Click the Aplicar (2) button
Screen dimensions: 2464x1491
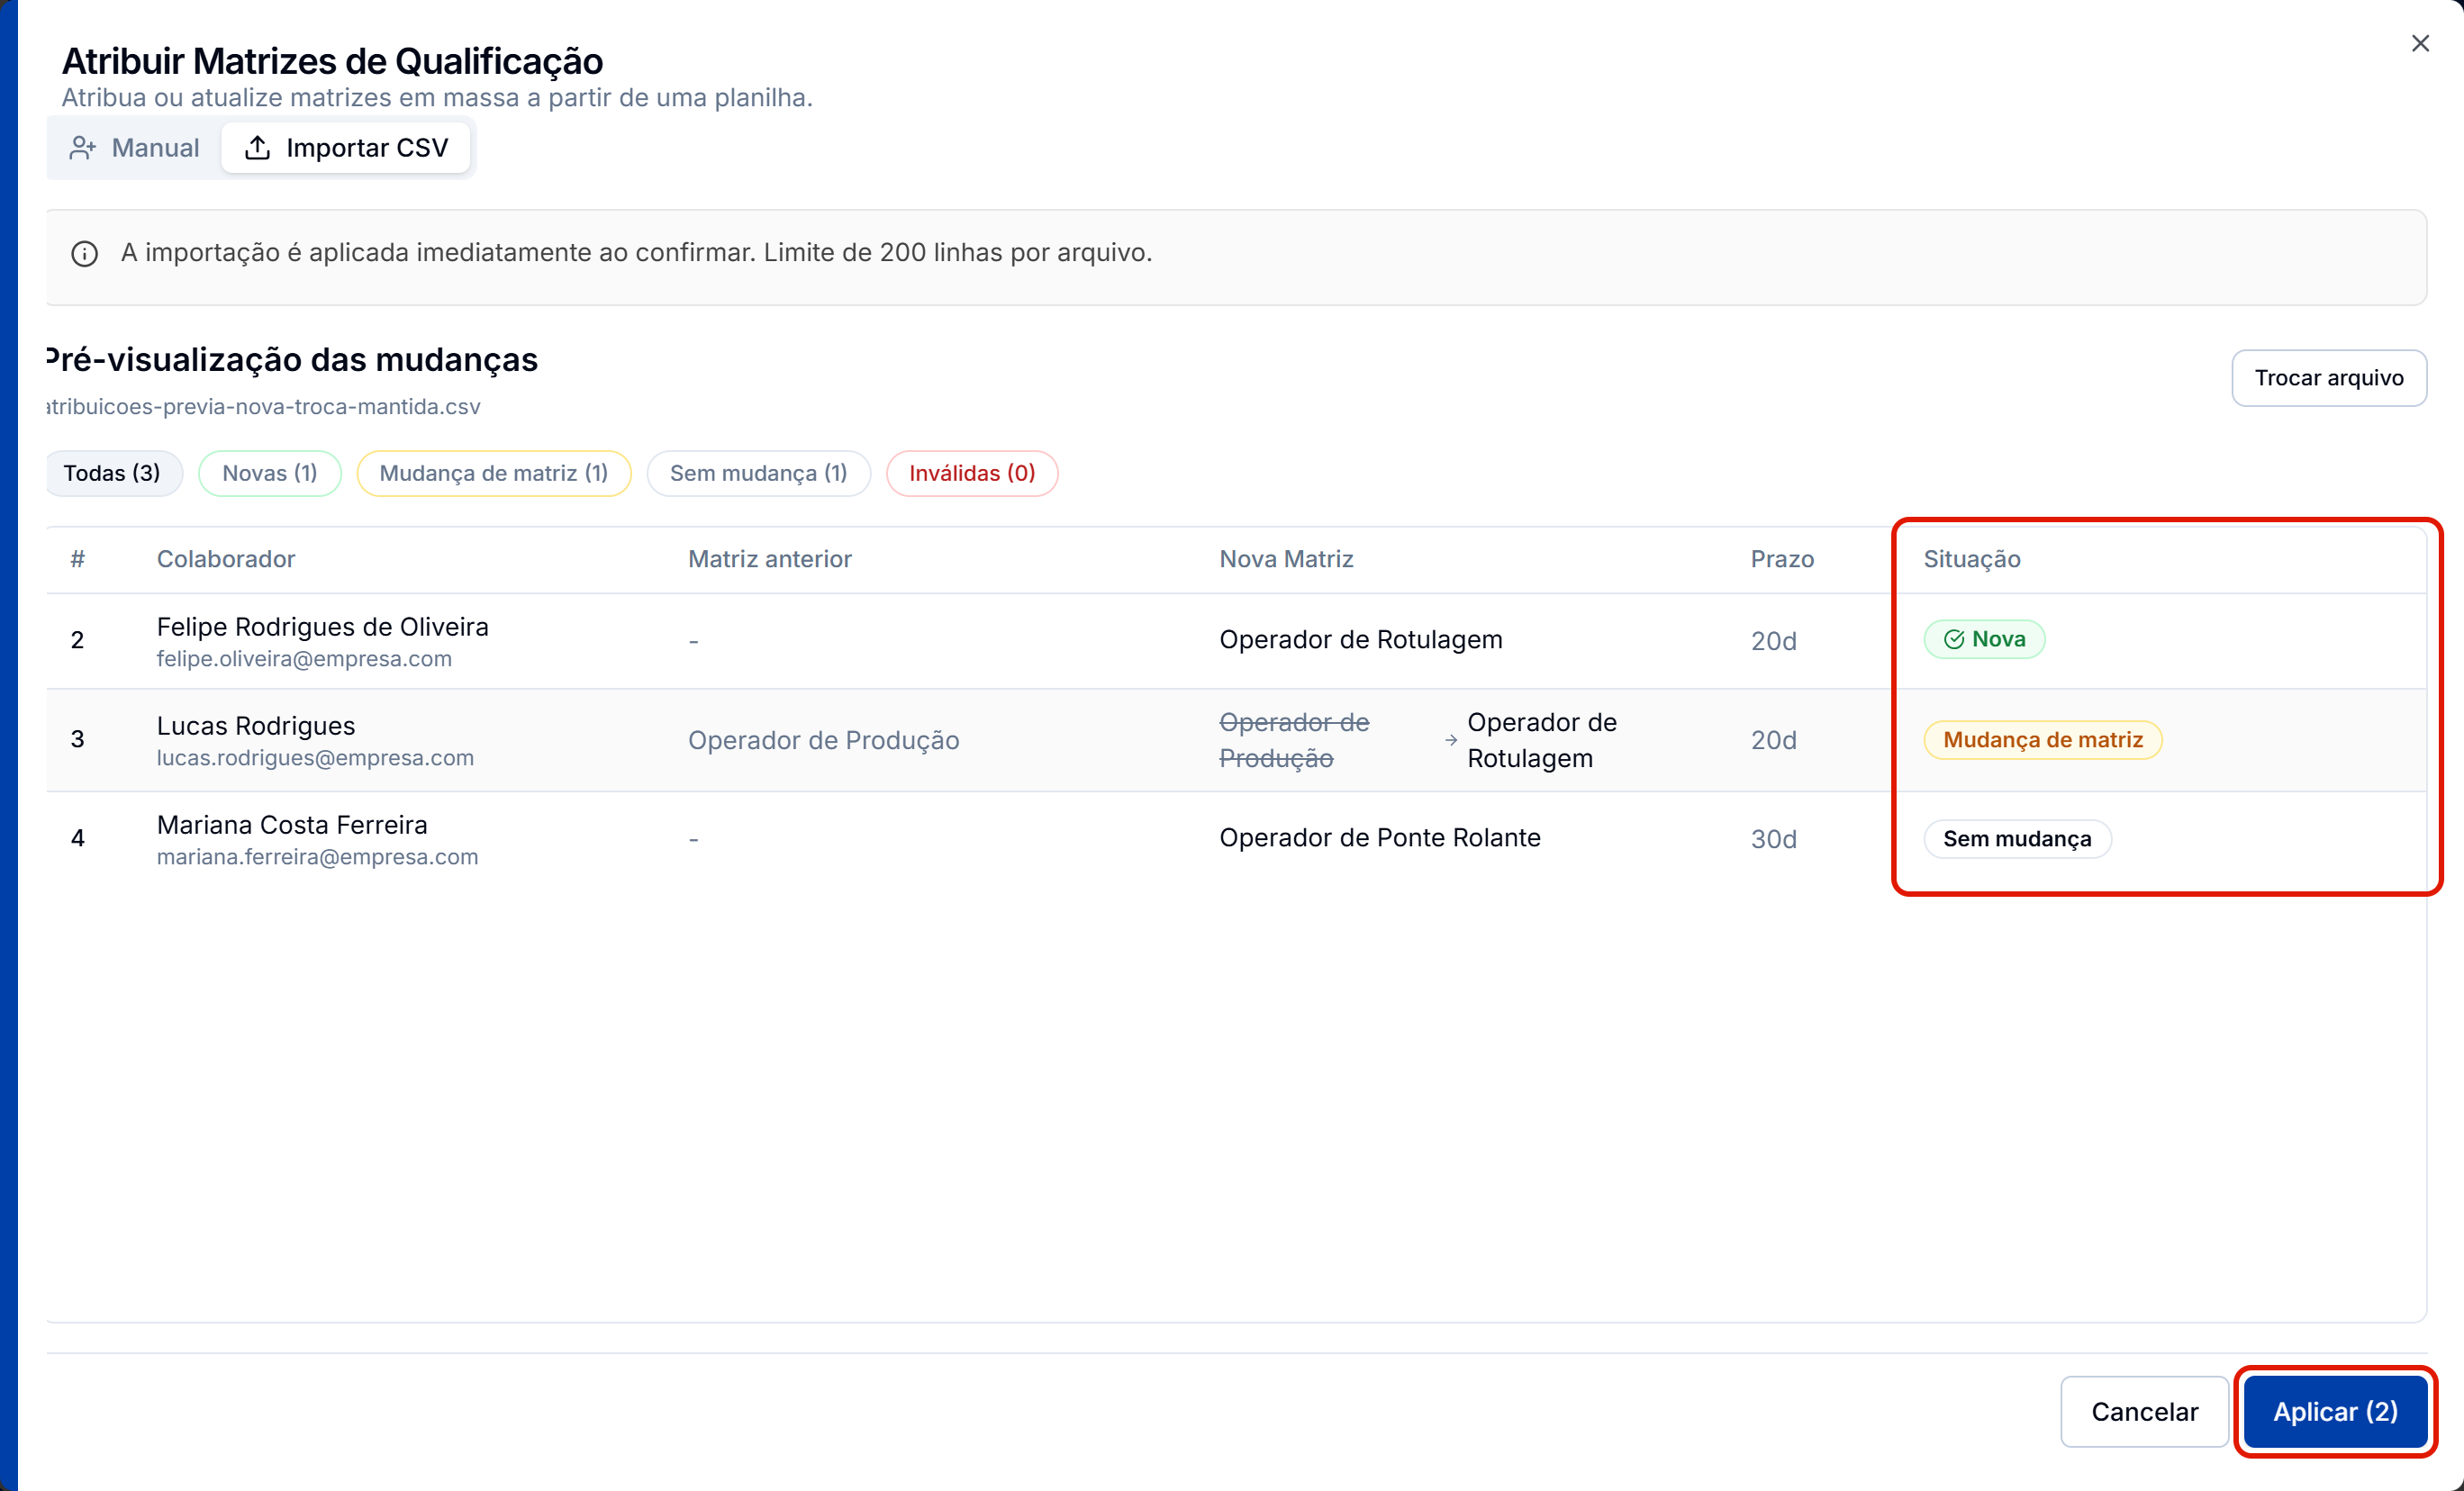click(x=2335, y=1412)
